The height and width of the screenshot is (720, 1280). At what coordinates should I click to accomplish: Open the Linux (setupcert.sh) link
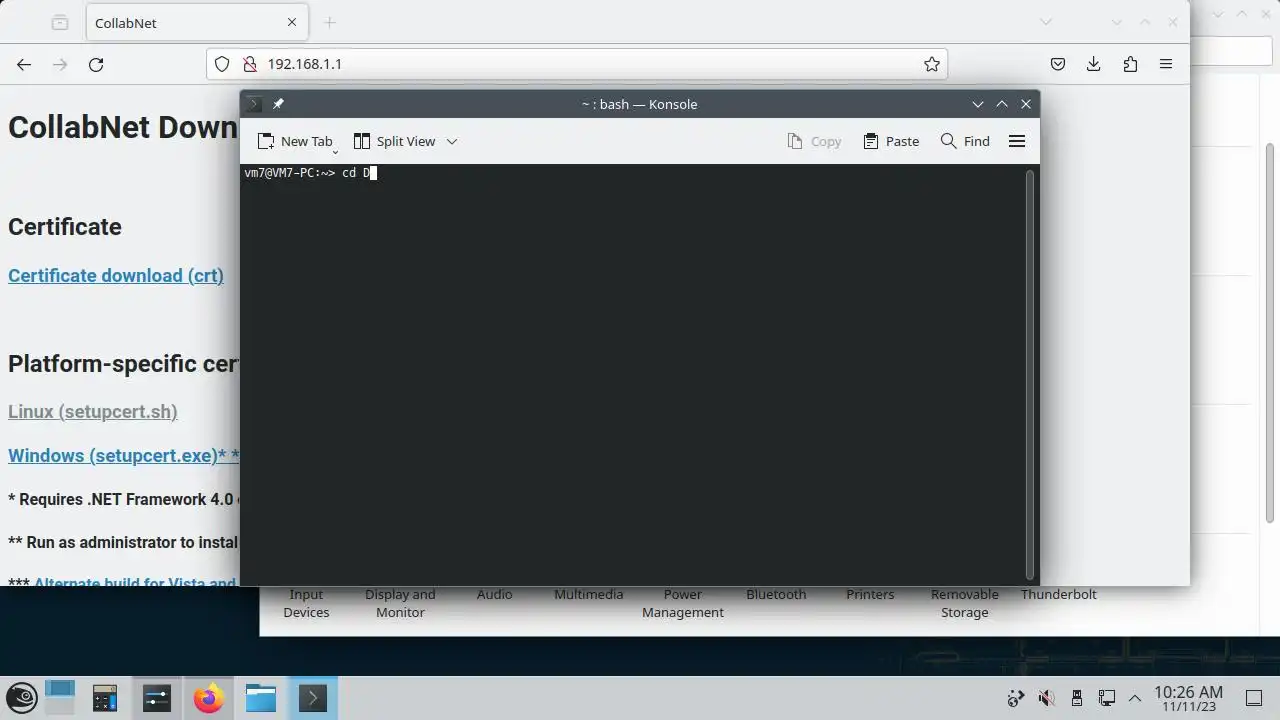point(93,411)
